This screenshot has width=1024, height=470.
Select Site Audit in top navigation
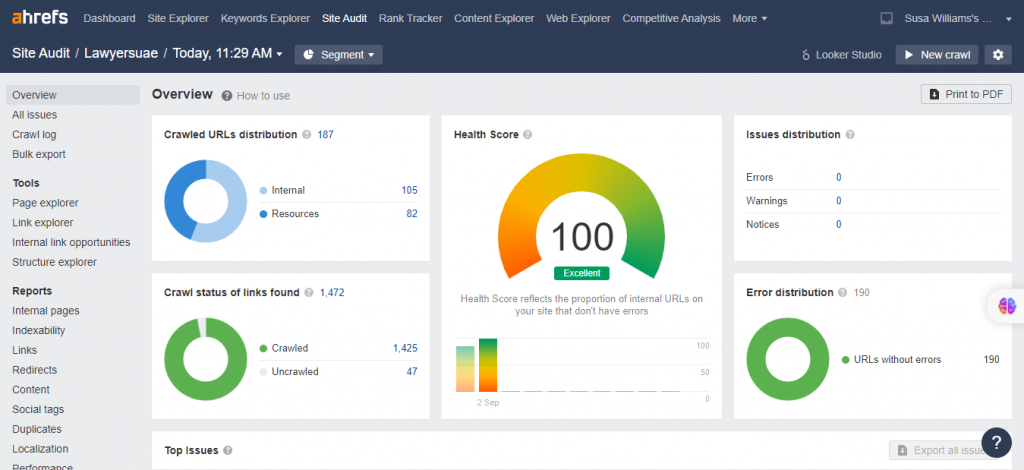[x=344, y=18]
